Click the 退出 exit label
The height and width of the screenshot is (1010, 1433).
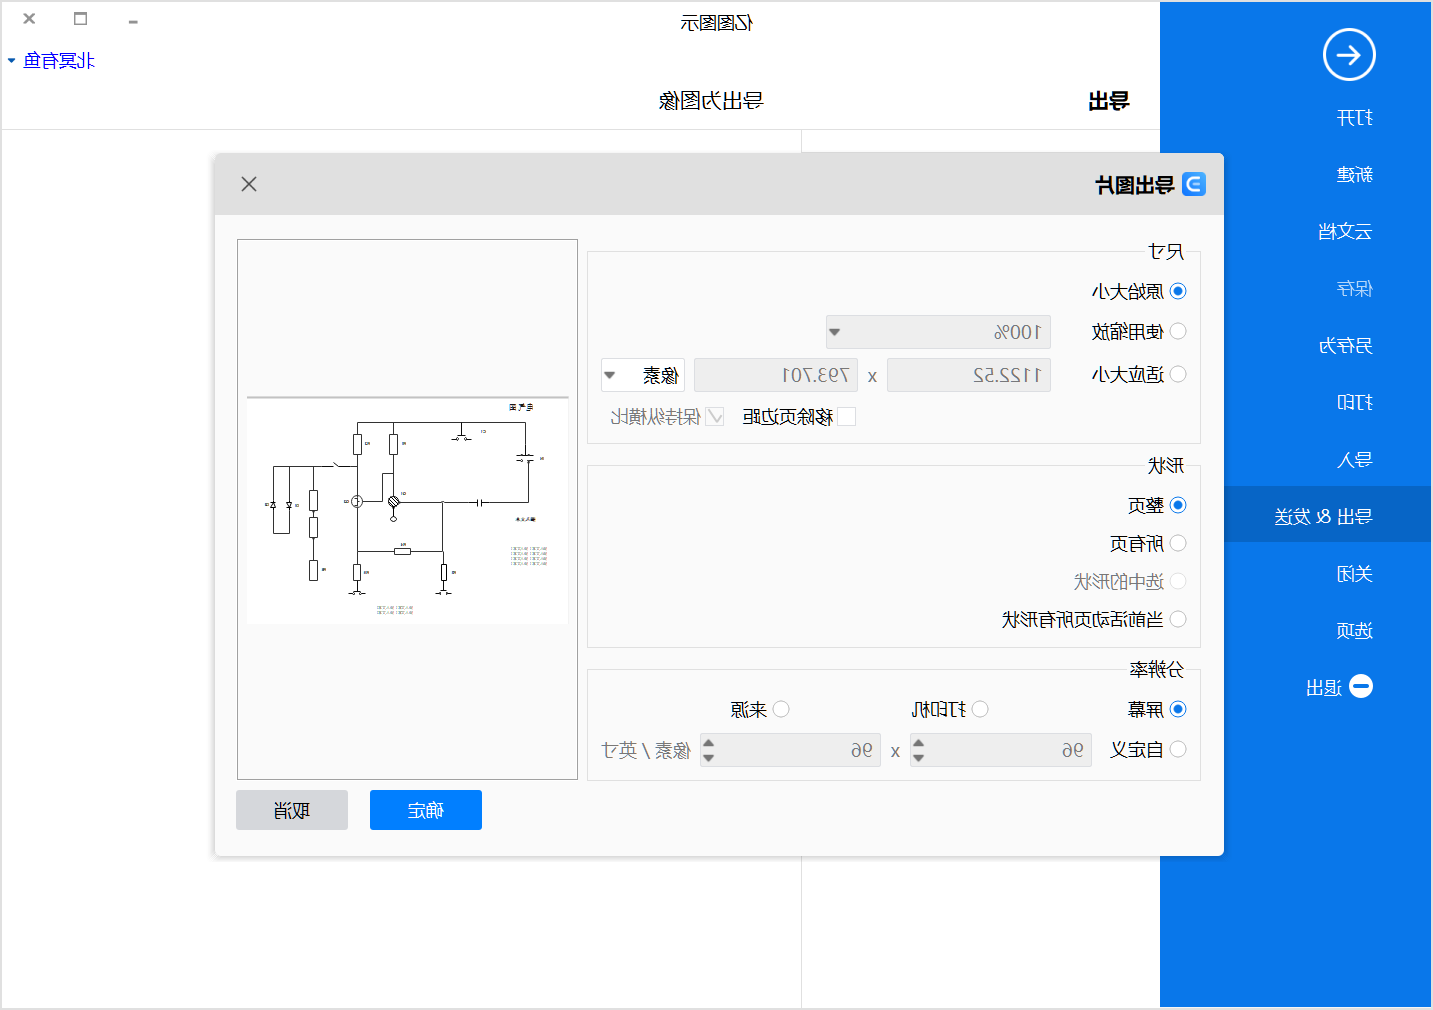pyautogui.click(x=1324, y=688)
